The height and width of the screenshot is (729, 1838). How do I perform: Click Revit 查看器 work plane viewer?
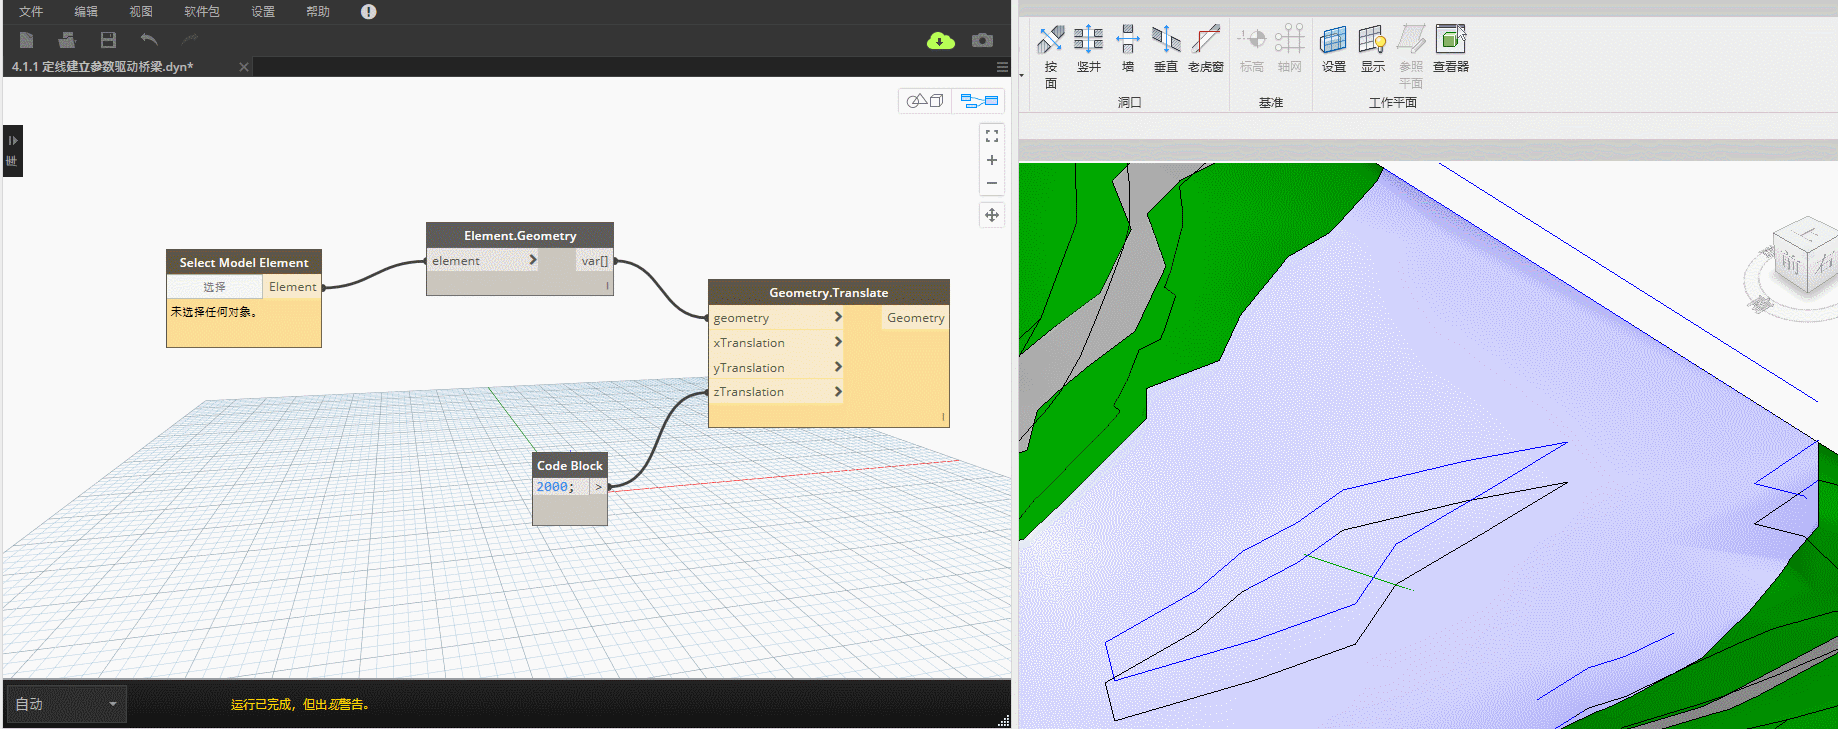[x=1451, y=50]
